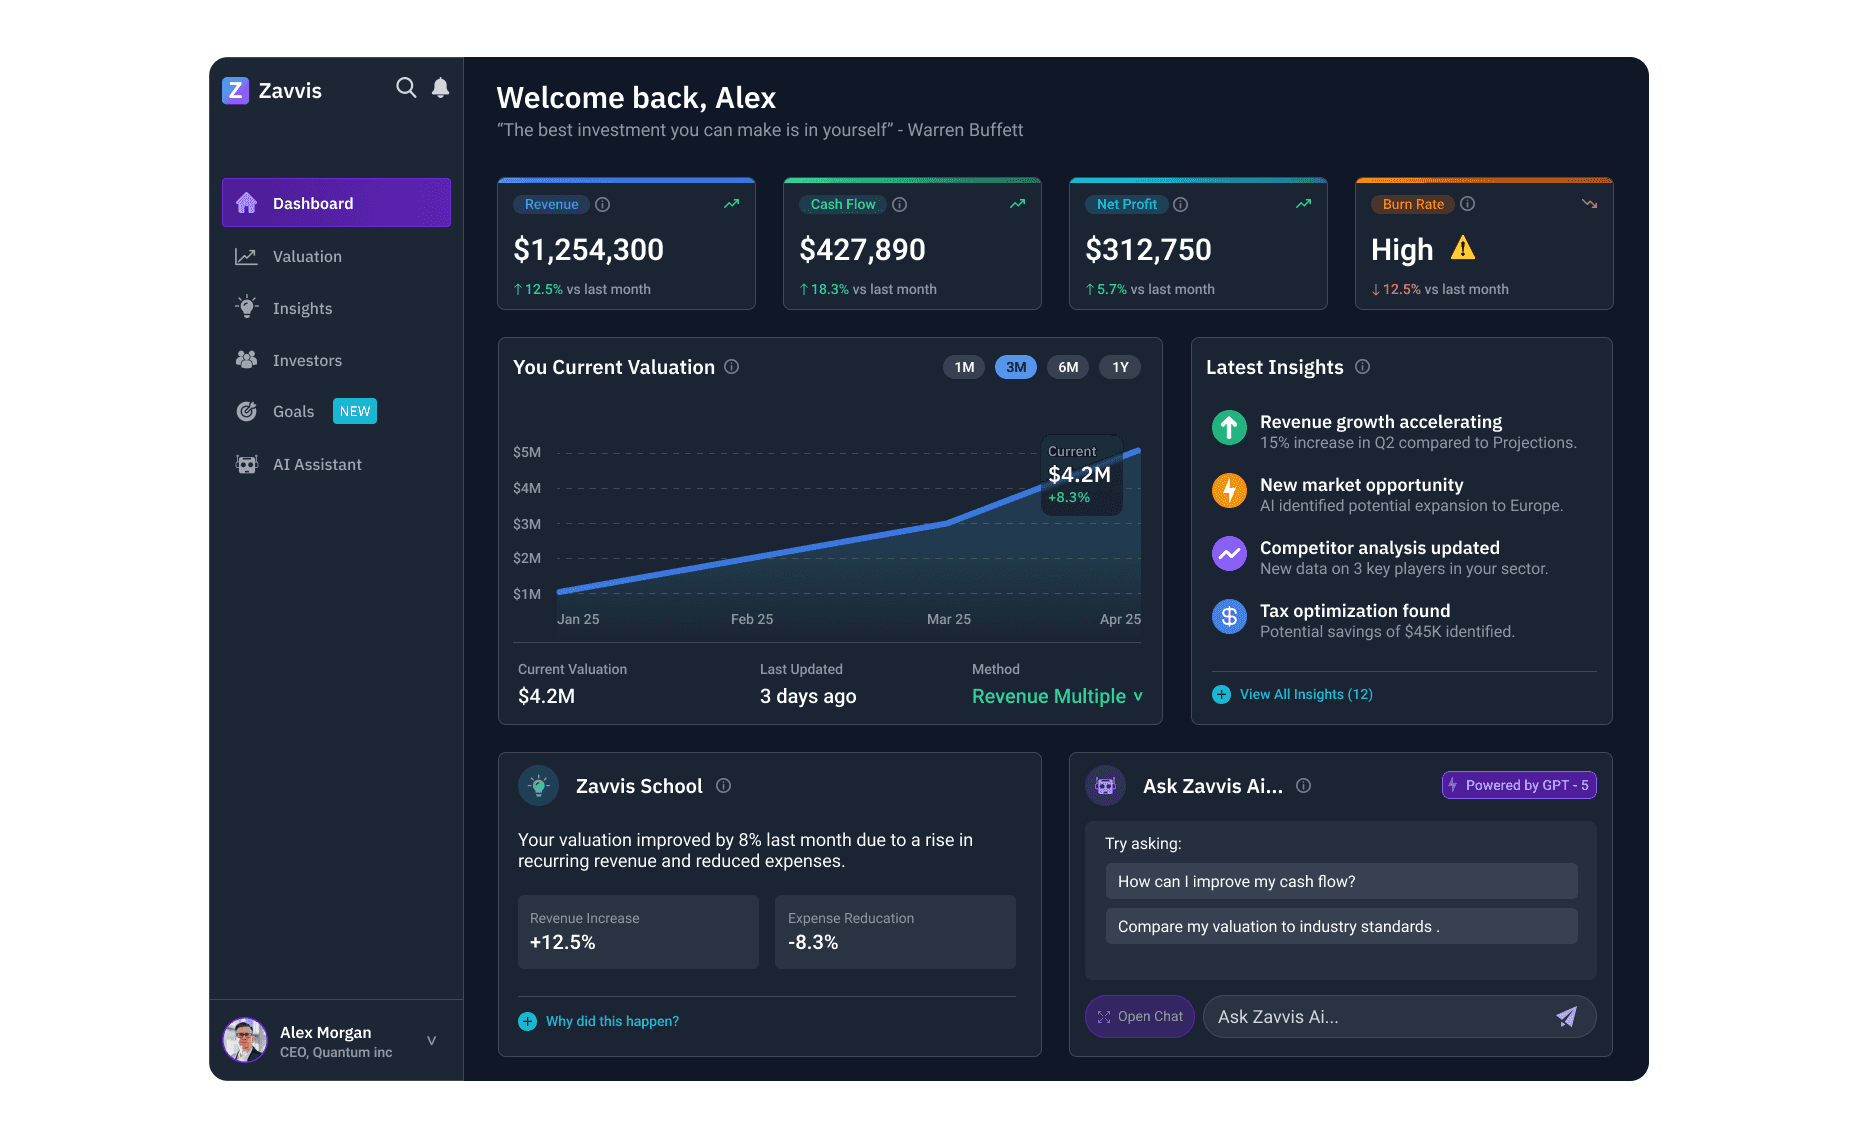Click the Burn Rate trend-down arrow icon
The width and height of the screenshot is (1858, 1139).
coord(1590,204)
